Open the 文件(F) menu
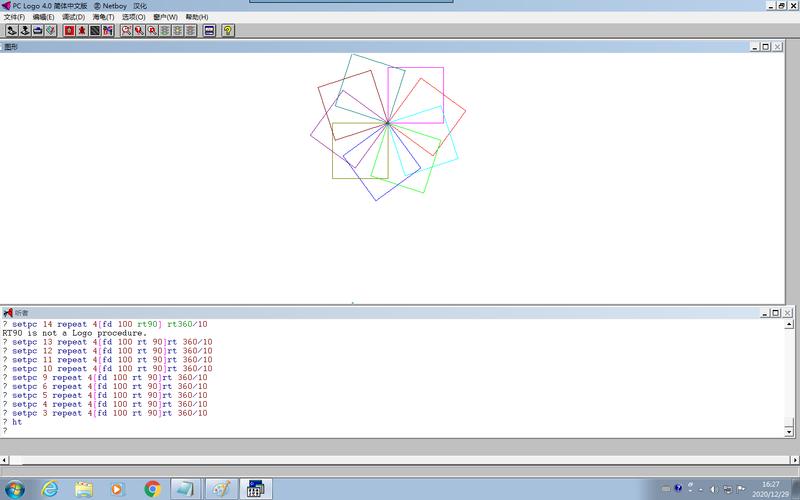The image size is (800, 500). tap(14, 17)
